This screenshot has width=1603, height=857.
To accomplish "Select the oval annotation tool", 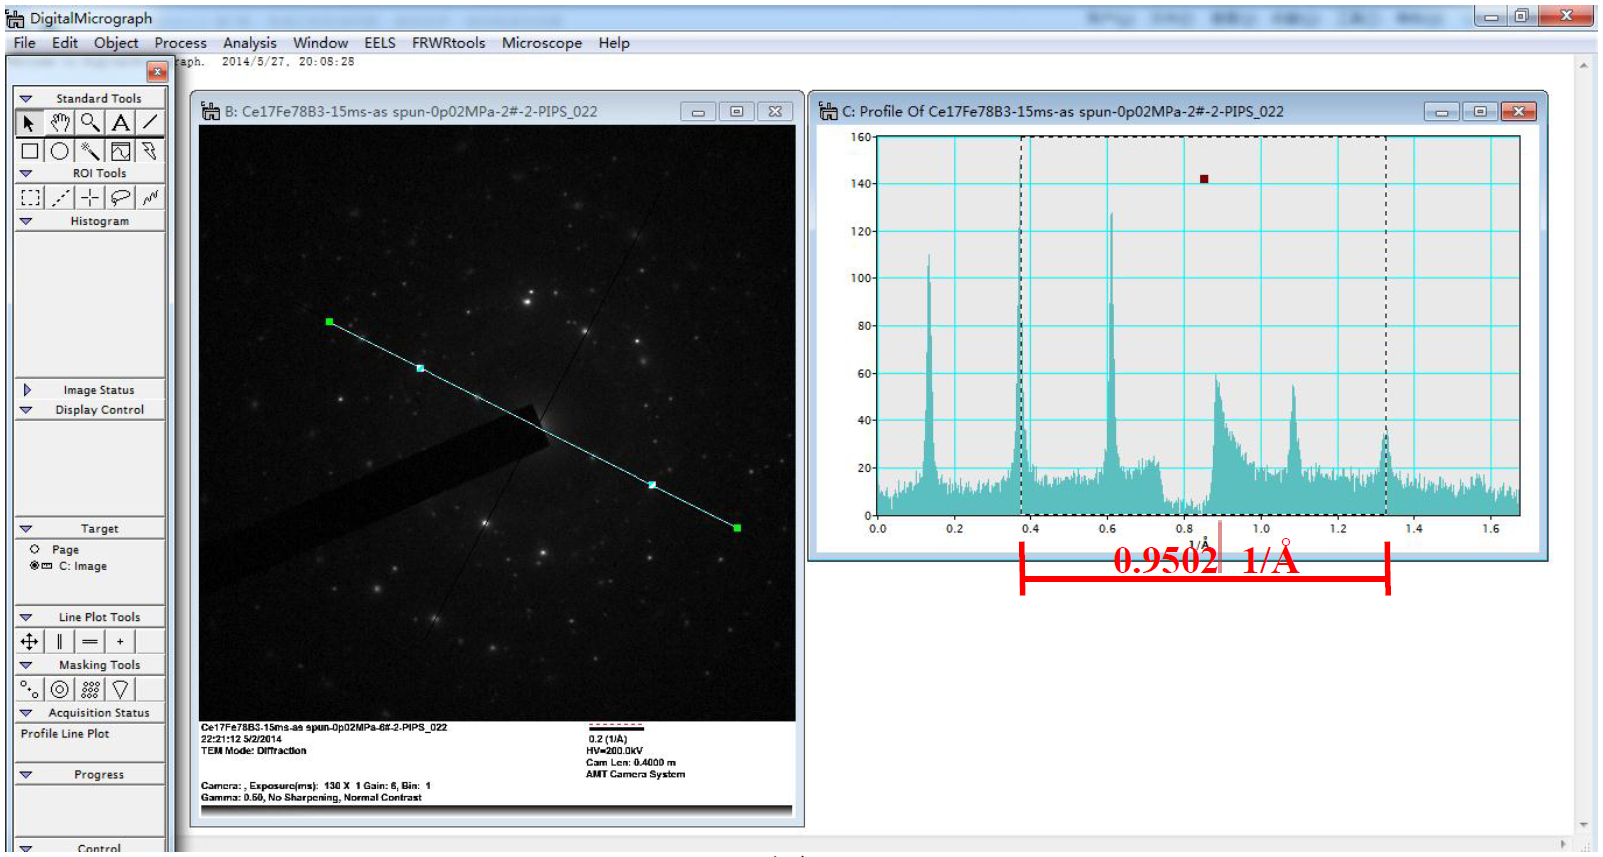I will [60, 151].
